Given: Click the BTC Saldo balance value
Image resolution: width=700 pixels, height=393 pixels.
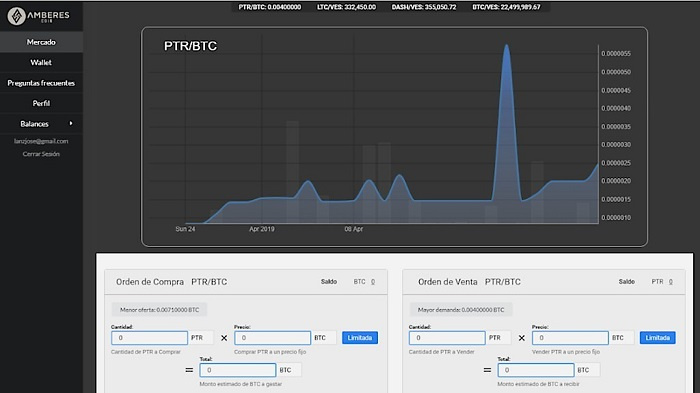Looking at the screenshot, I should point(373,282).
